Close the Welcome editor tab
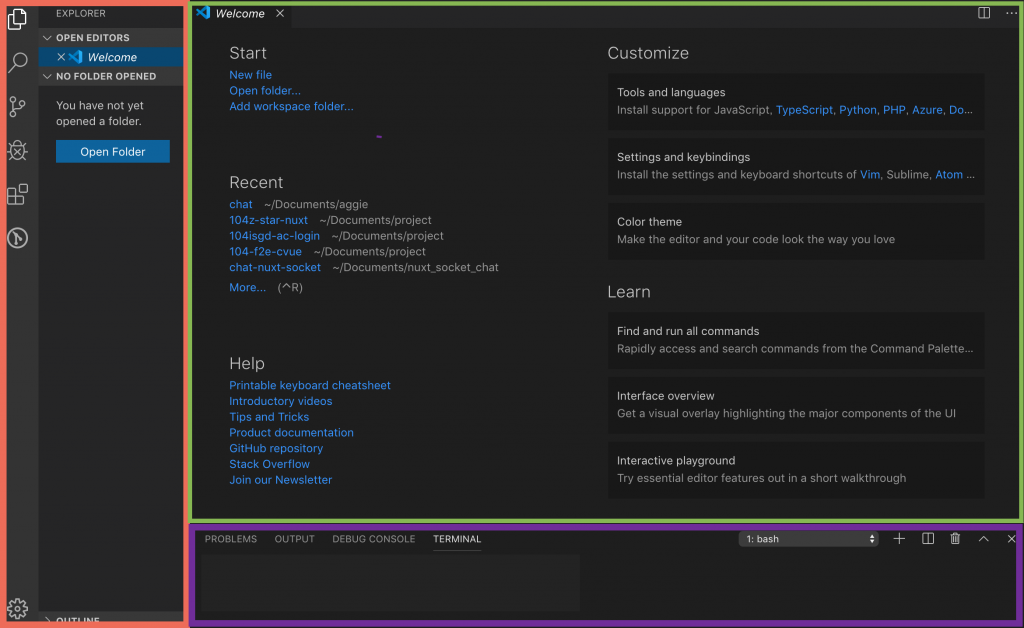This screenshot has width=1024, height=628. 280,13
